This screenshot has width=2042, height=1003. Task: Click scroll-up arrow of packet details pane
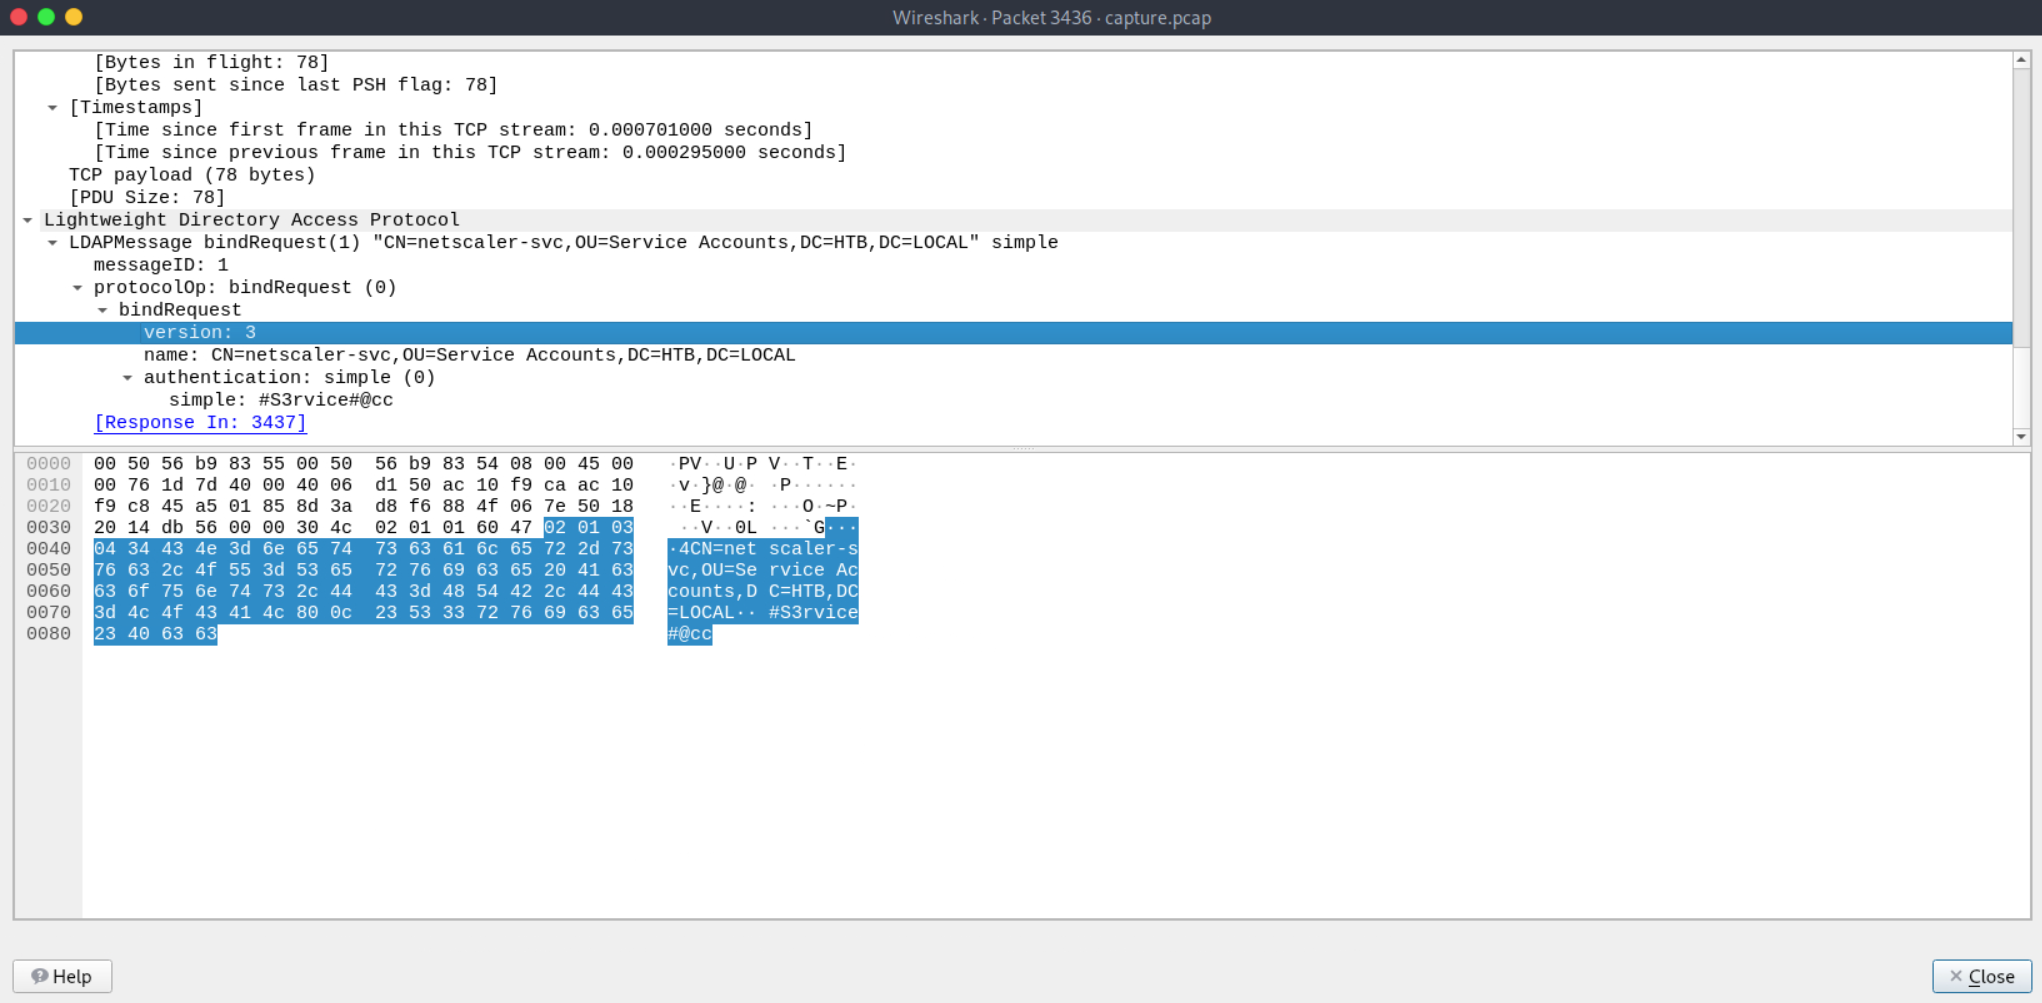(x=2021, y=60)
